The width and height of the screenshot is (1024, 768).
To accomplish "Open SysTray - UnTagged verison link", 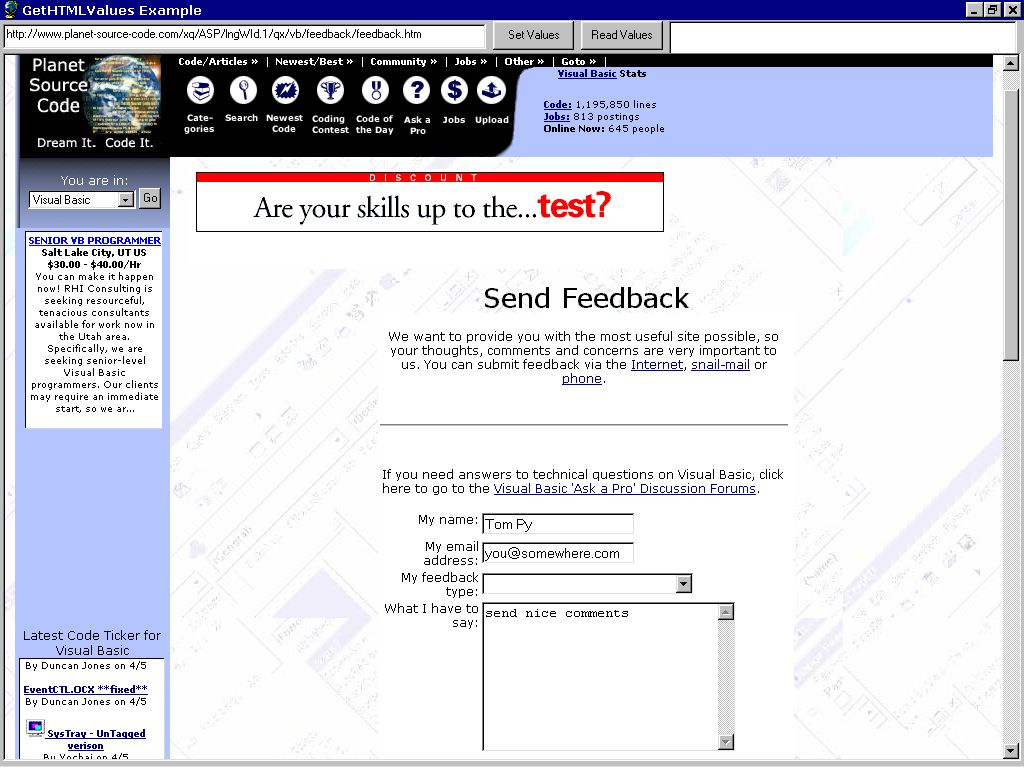I will point(96,739).
